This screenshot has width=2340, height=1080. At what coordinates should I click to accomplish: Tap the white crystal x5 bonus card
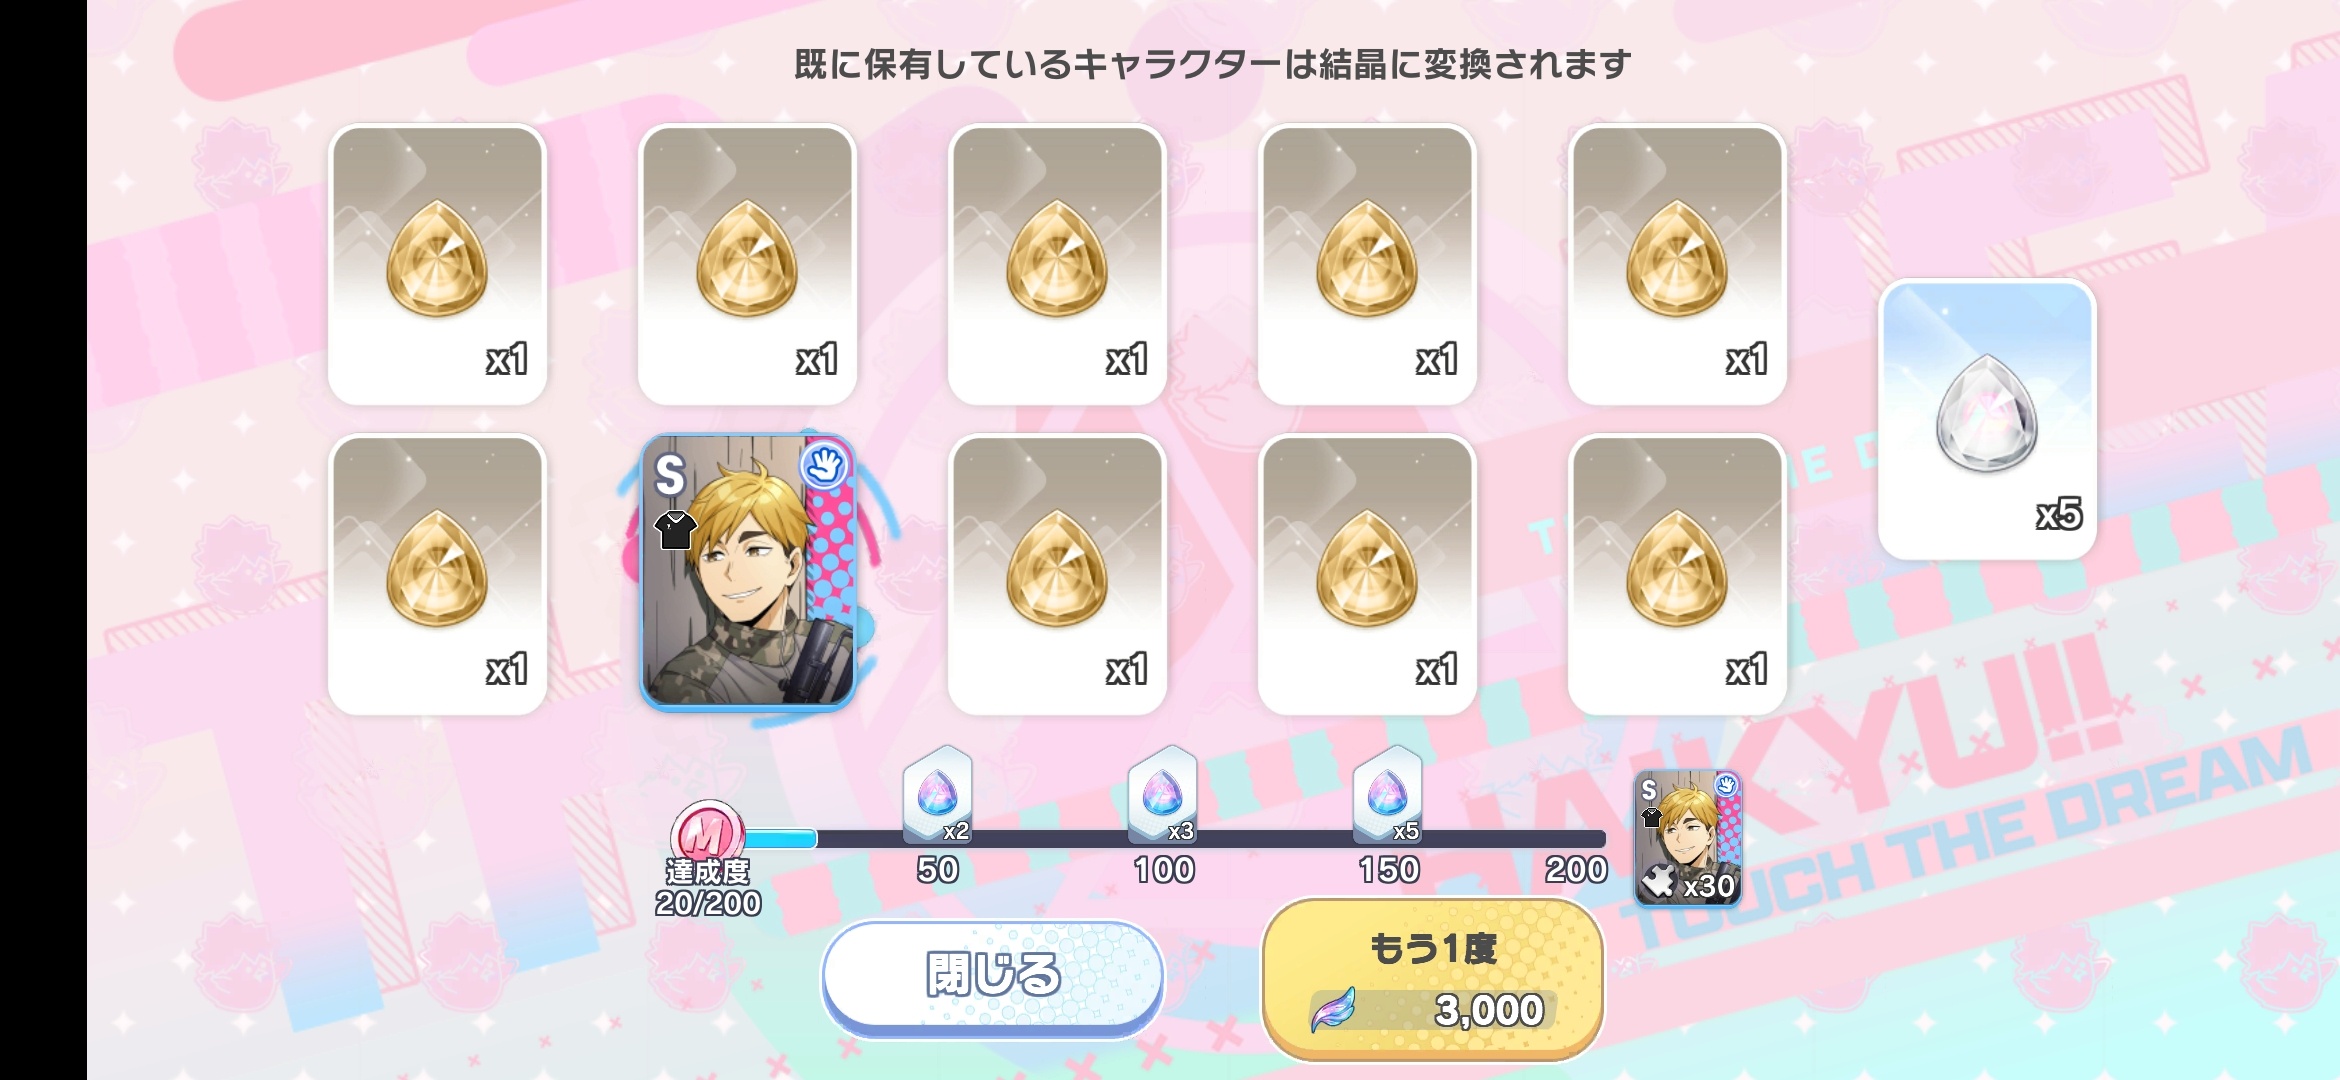click(1987, 419)
